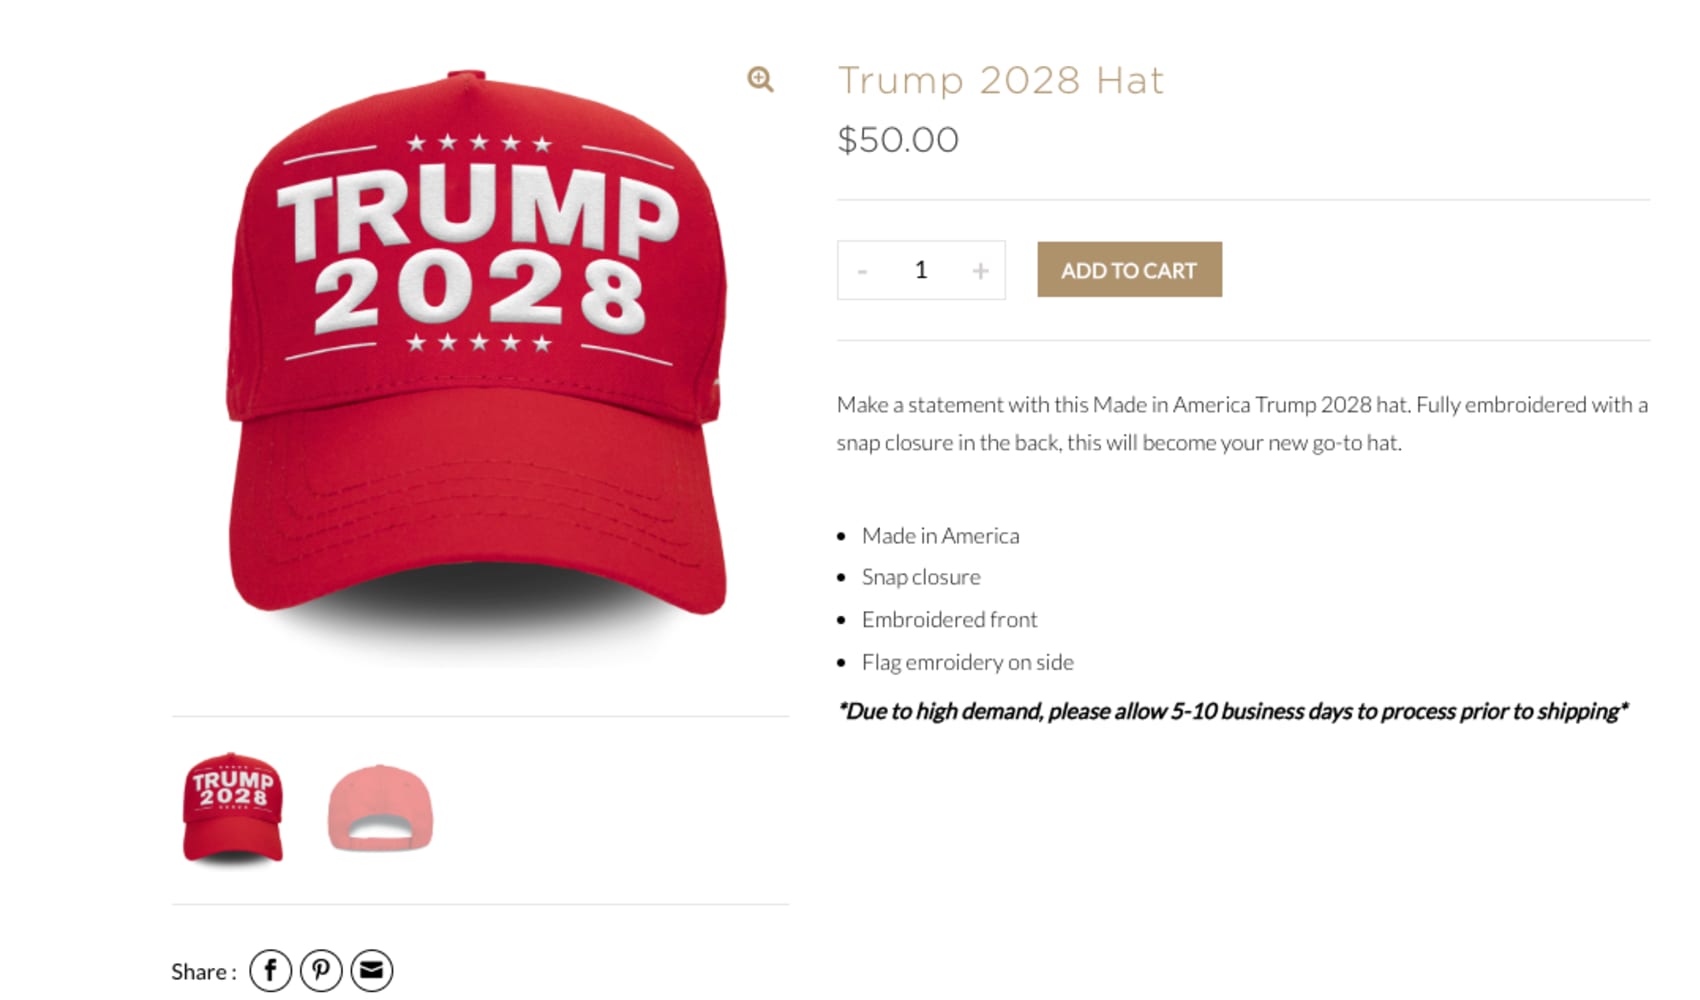The image size is (1700, 1000).
Task: Share the product on Pinterest
Action: (321, 970)
